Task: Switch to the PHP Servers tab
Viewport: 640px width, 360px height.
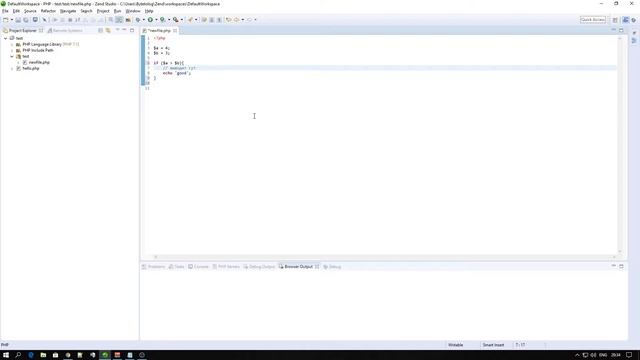Action: (x=226, y=267)
